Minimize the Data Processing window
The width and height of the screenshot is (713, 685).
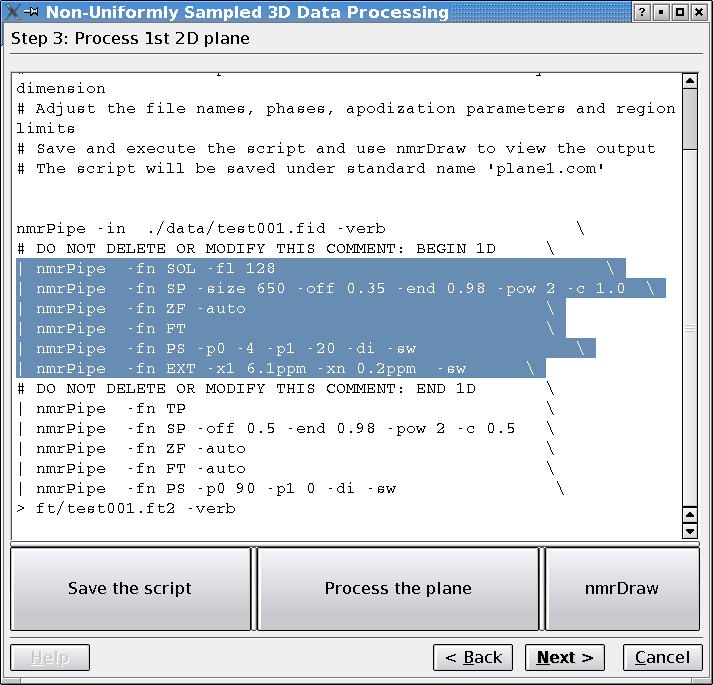pos(661,12)
